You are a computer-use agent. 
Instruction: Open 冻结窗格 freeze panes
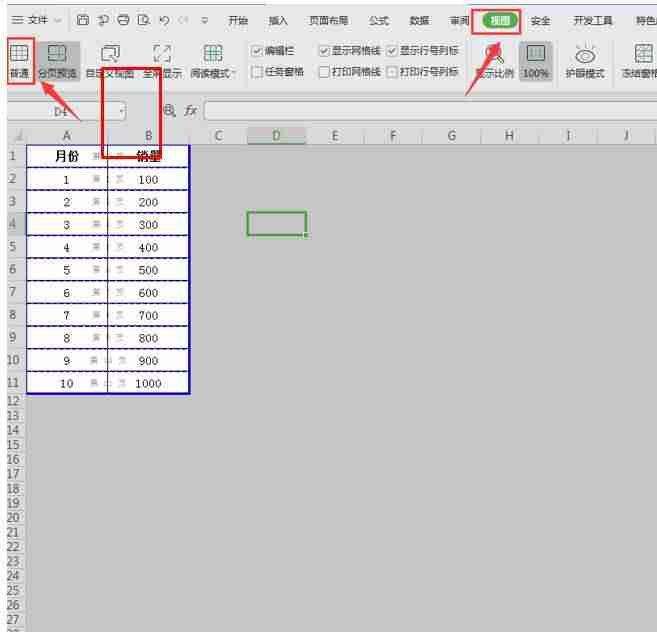point(639,61)
